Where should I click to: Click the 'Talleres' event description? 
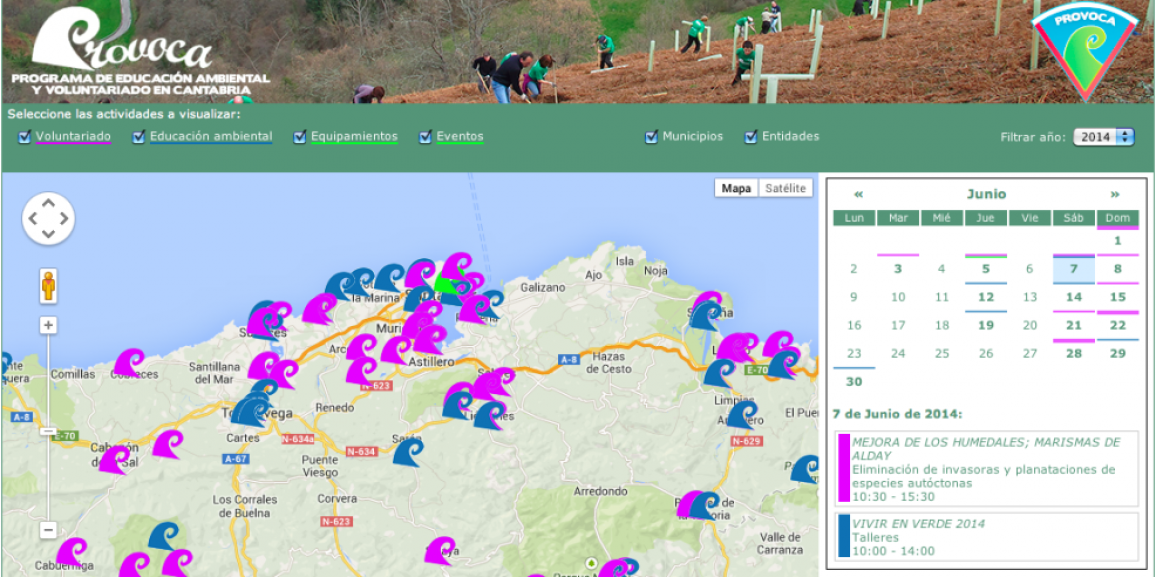pos(874,538)
